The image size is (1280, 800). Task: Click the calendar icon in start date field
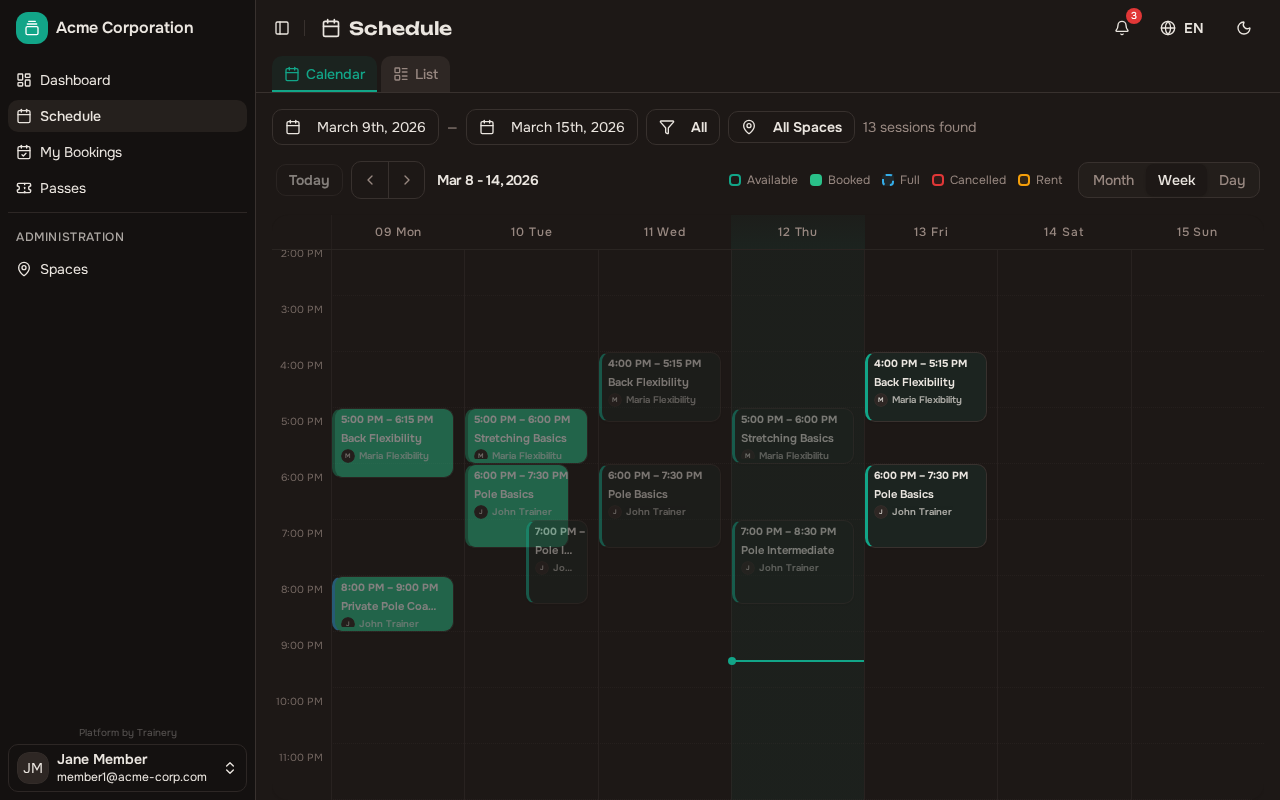pos(293,127)
